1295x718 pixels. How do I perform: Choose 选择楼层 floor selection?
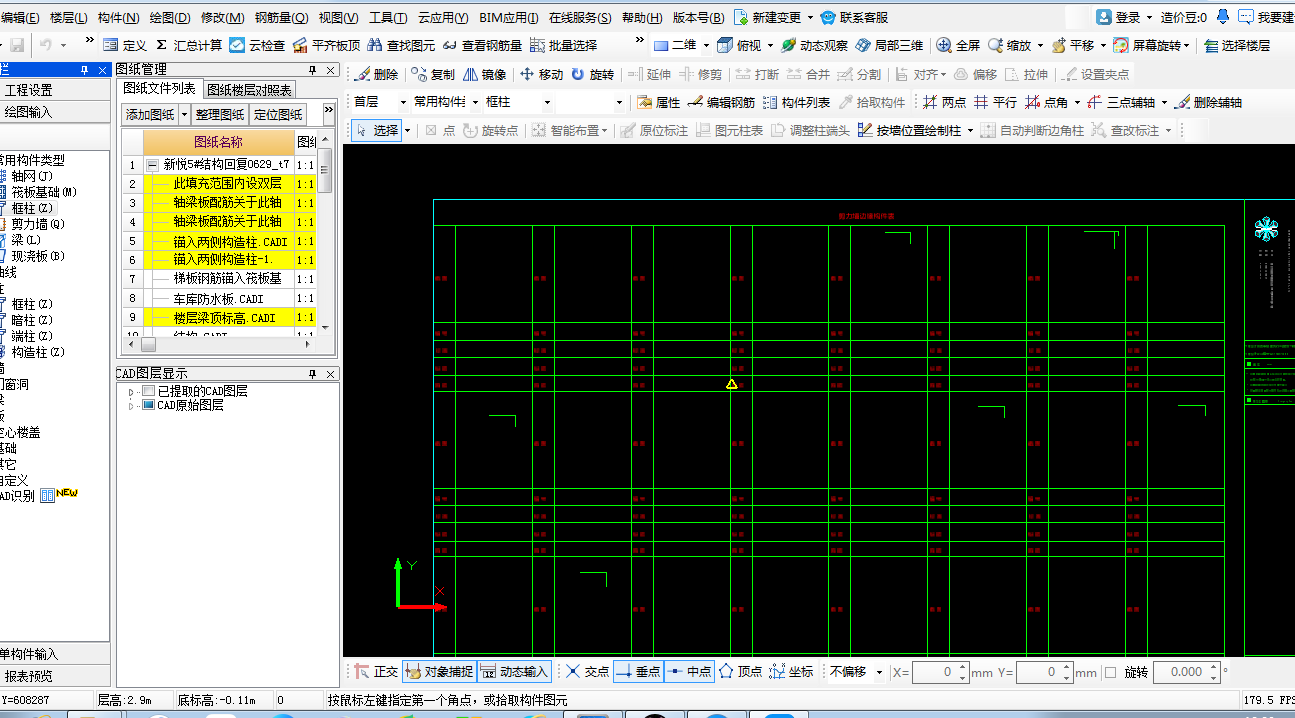(x=1236, y=45)
